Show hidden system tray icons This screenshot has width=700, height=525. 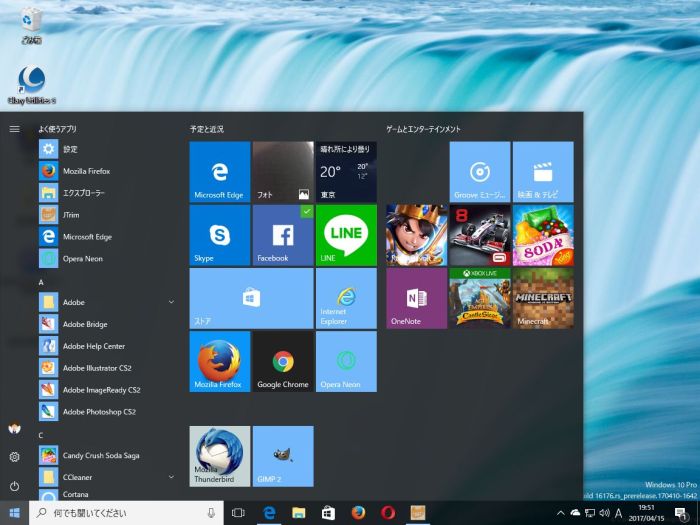[x=560, y=513]
